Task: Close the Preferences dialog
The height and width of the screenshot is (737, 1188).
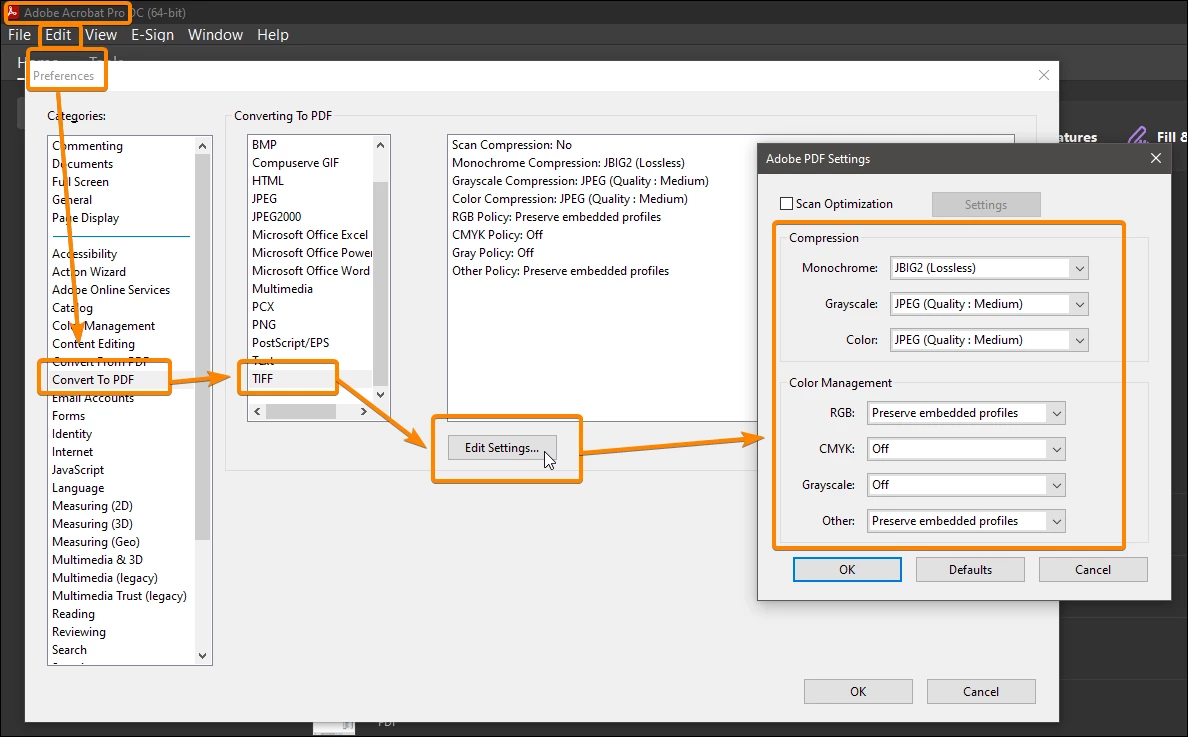Action: tap(1044, 75)
